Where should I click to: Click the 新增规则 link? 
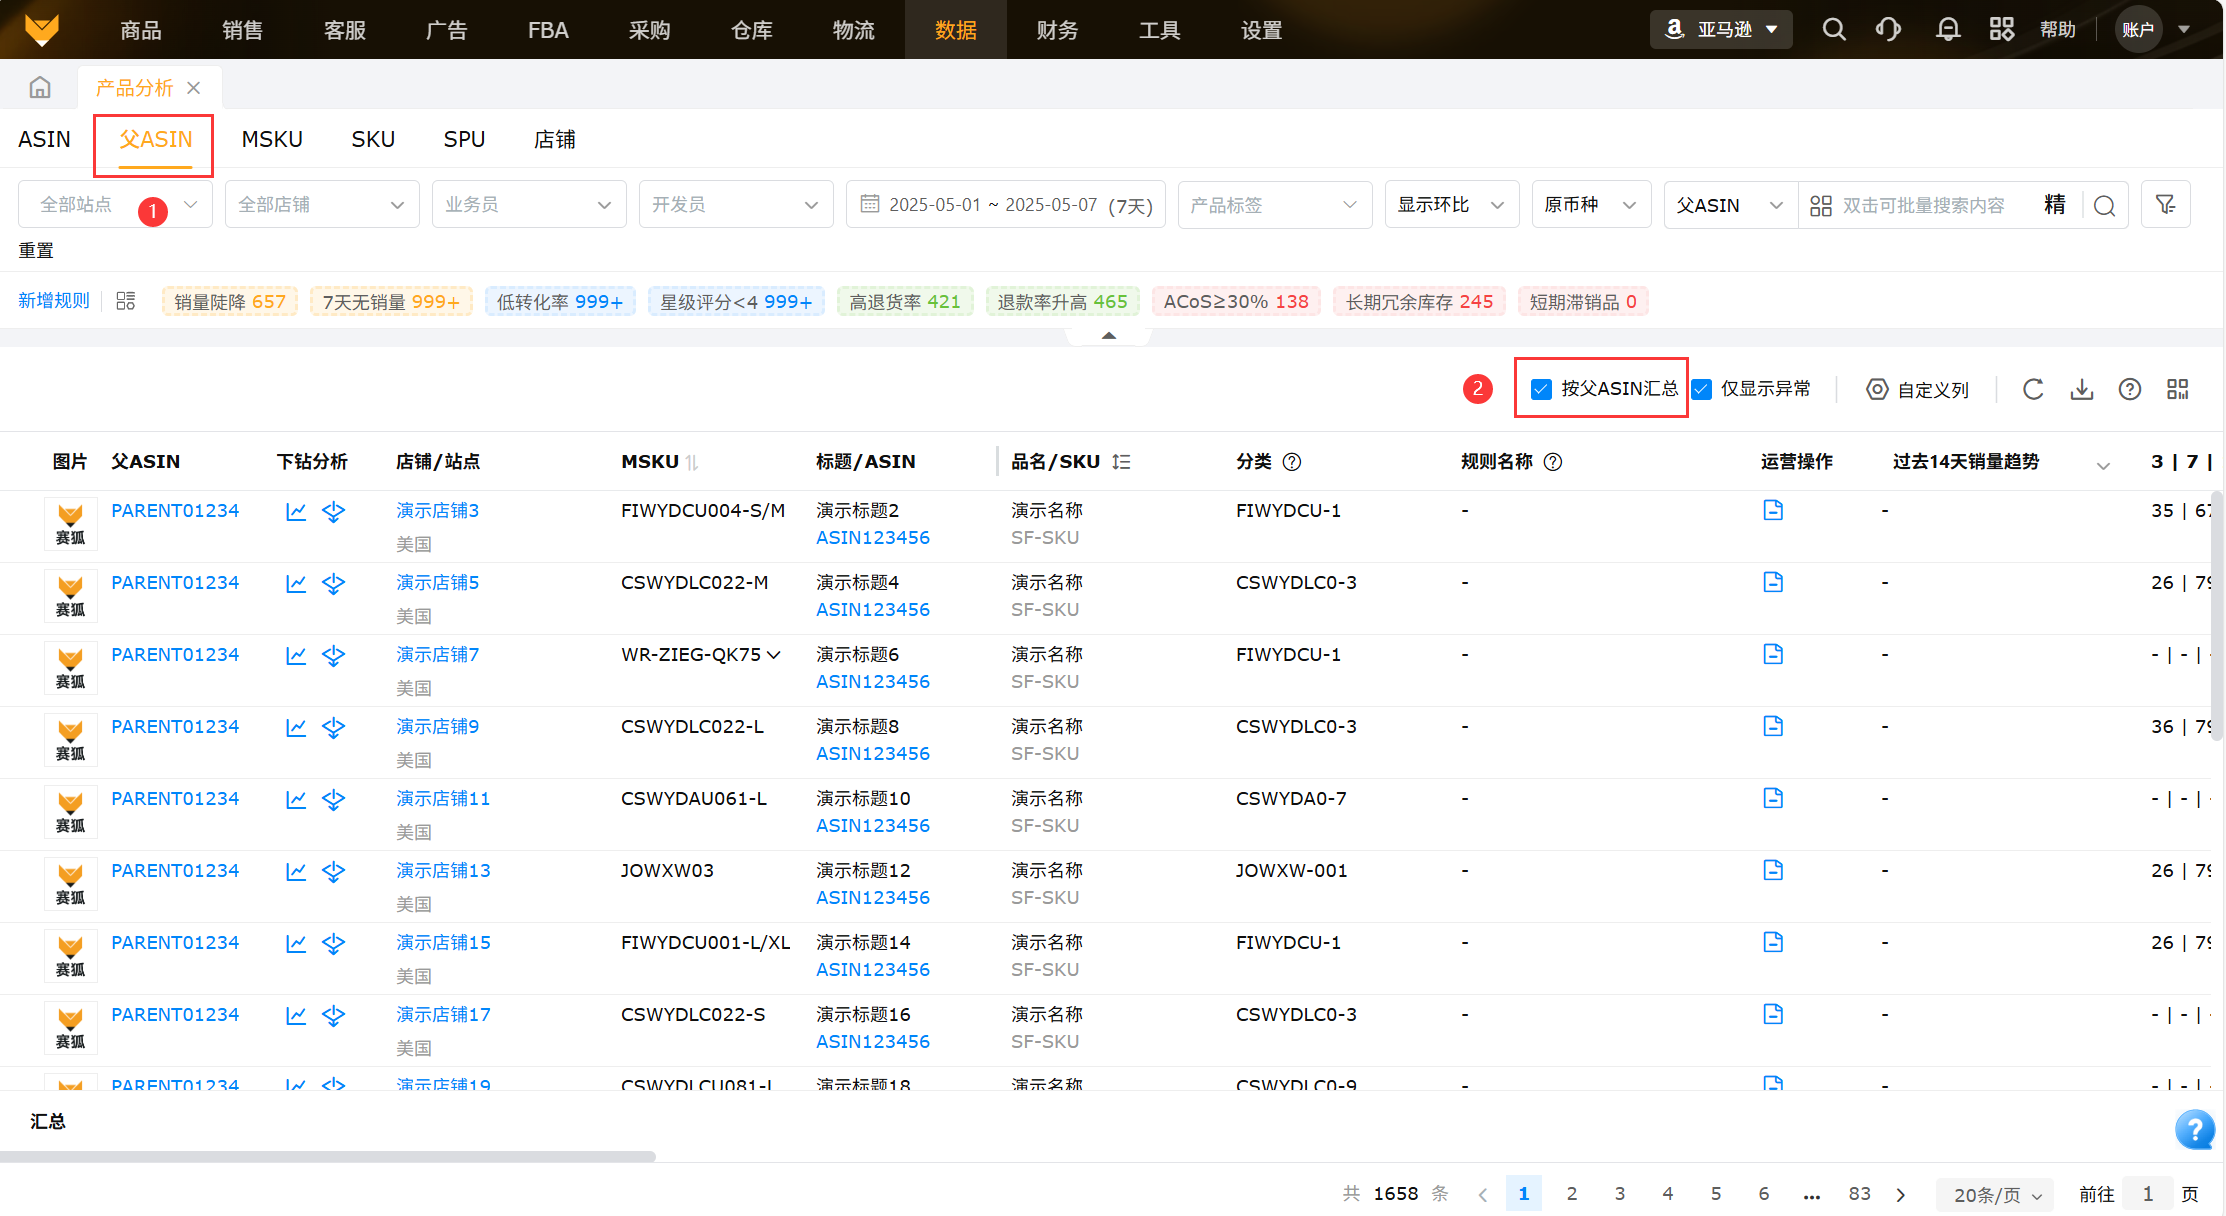[x=54, y=301]
